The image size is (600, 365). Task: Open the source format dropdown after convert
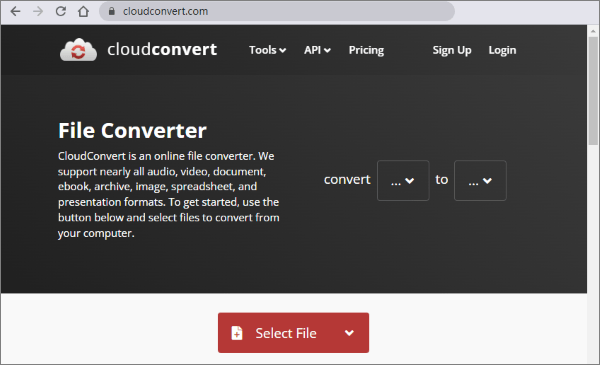point(403,180)
